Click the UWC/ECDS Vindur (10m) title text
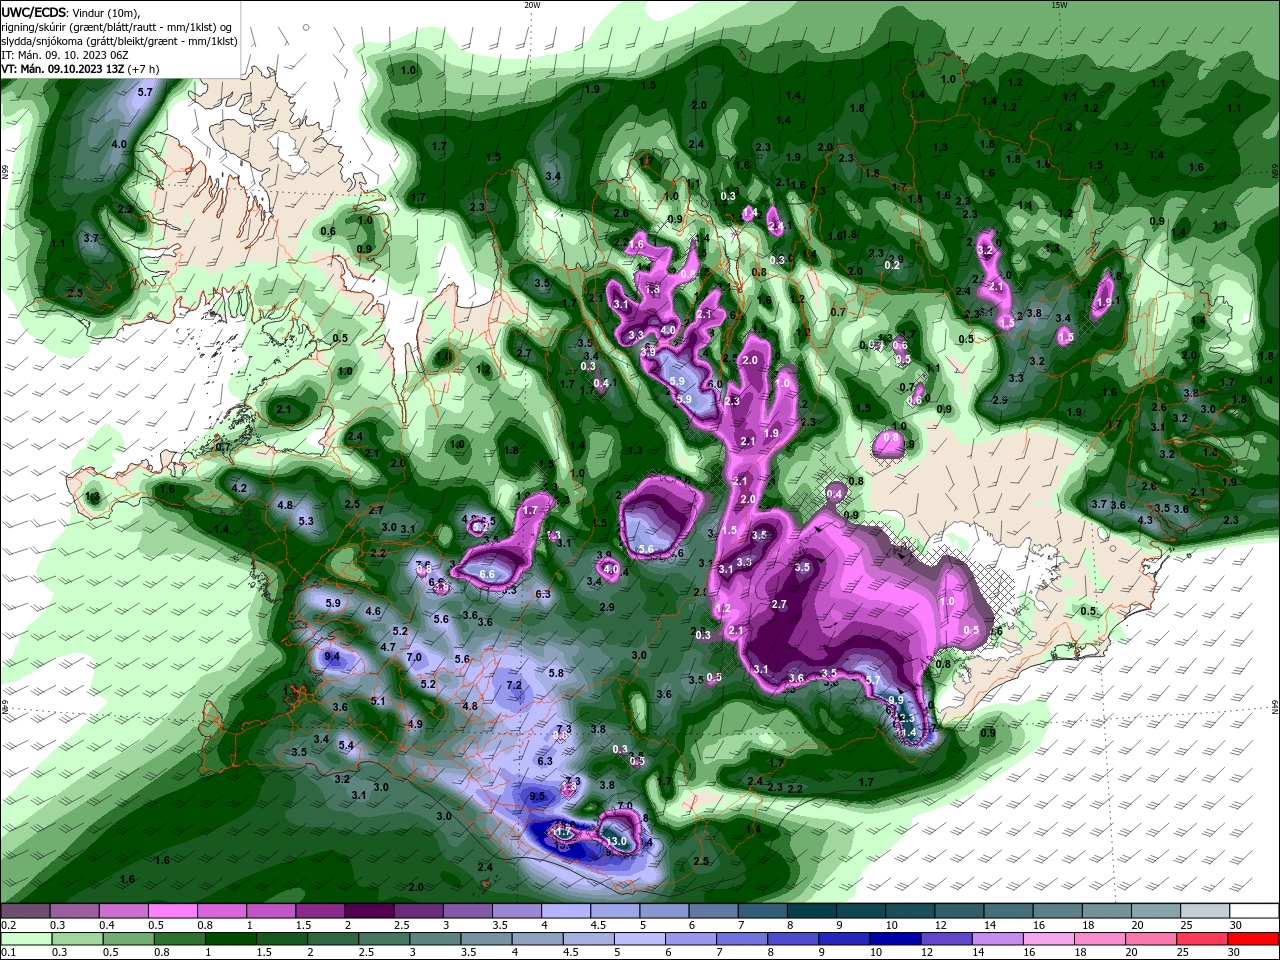Image resolution: width=1280 pixels, height=960 pixels. click(71, 12)
